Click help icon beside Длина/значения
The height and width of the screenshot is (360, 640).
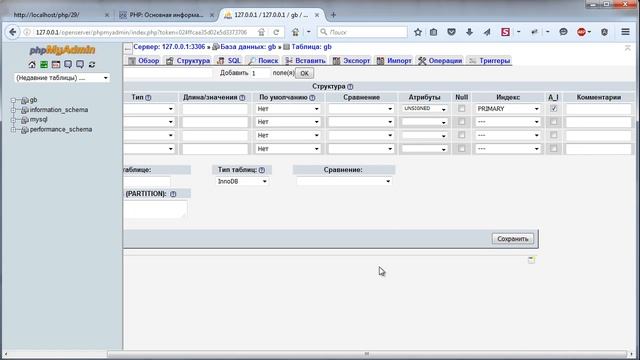(242, 98)
